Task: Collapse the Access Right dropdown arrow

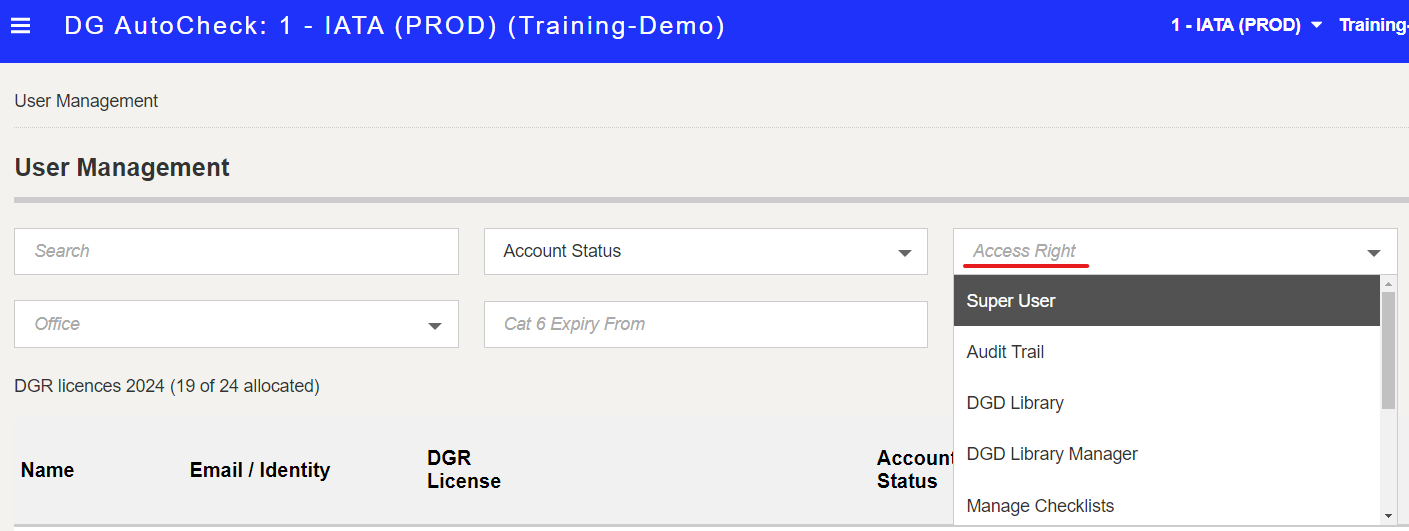Action: [x=1374, y=253]
